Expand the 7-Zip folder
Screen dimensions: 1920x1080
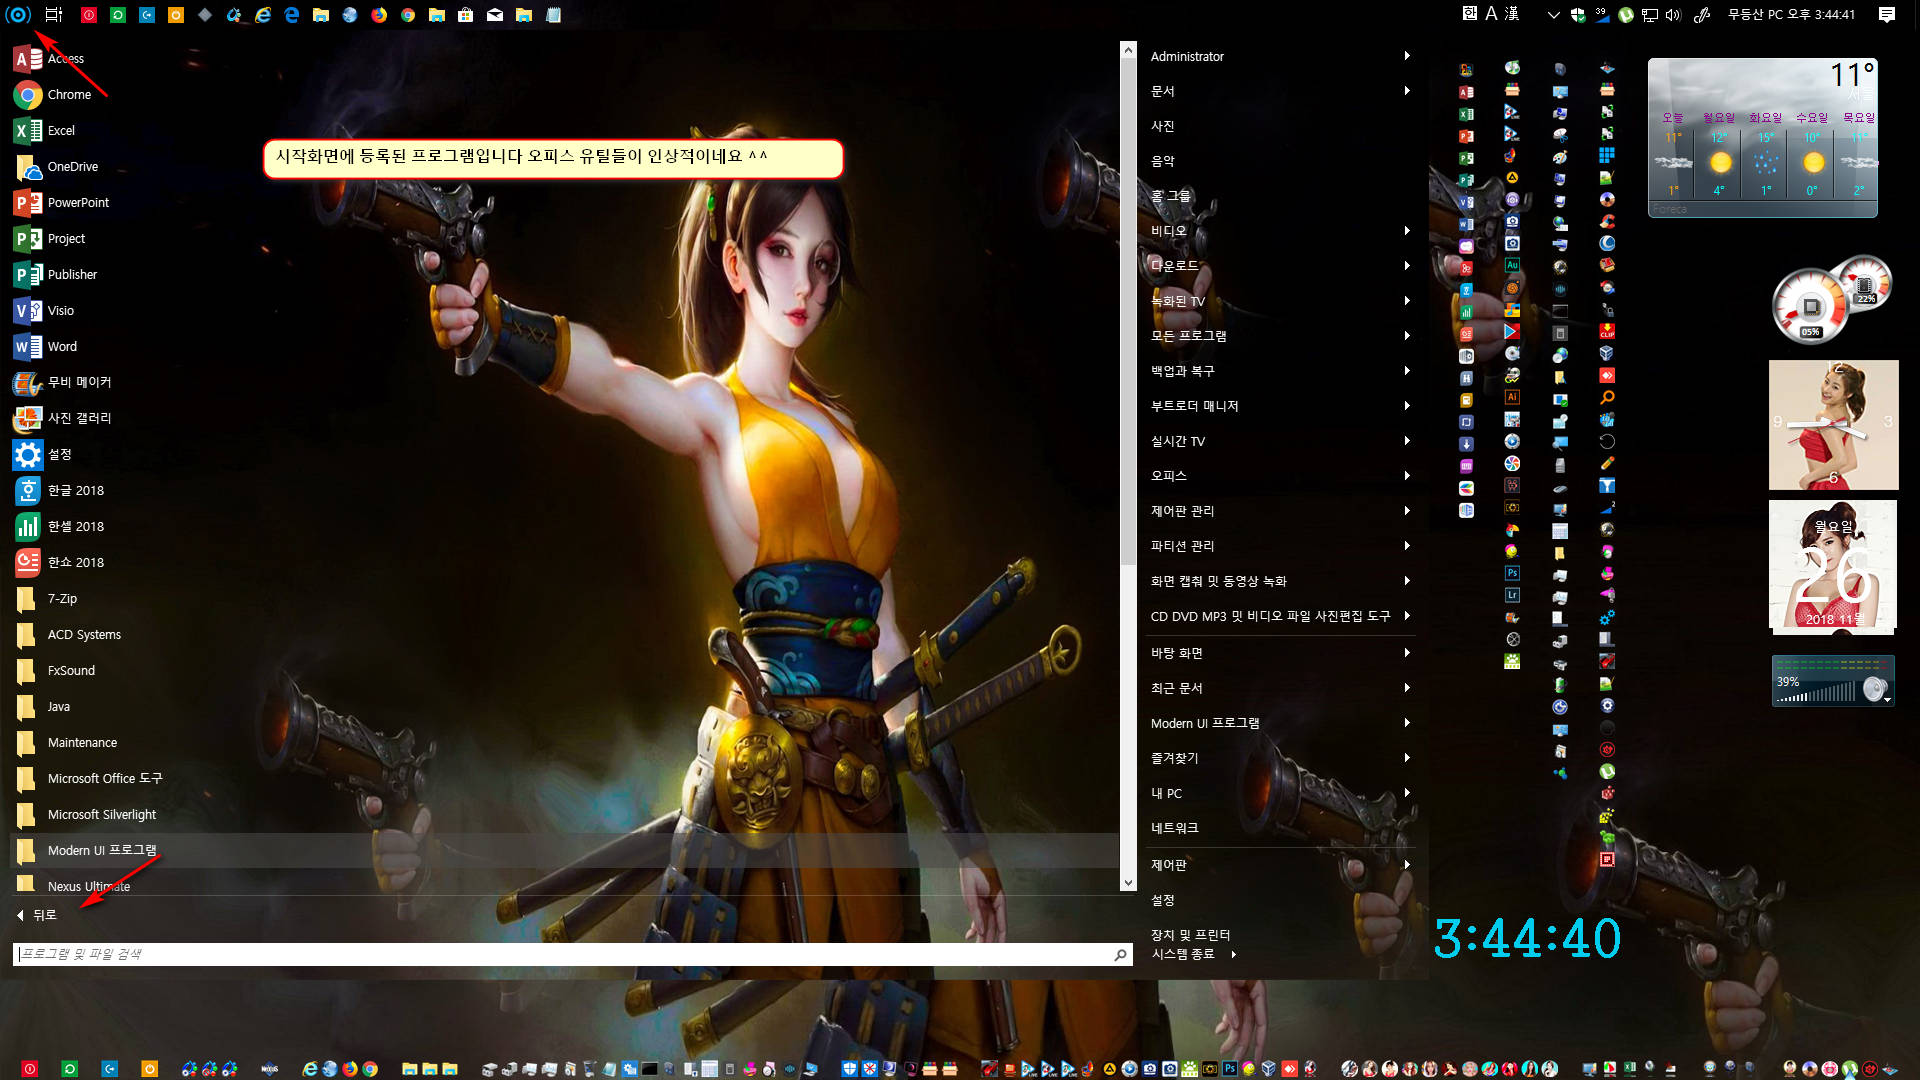tap(60, 599)
